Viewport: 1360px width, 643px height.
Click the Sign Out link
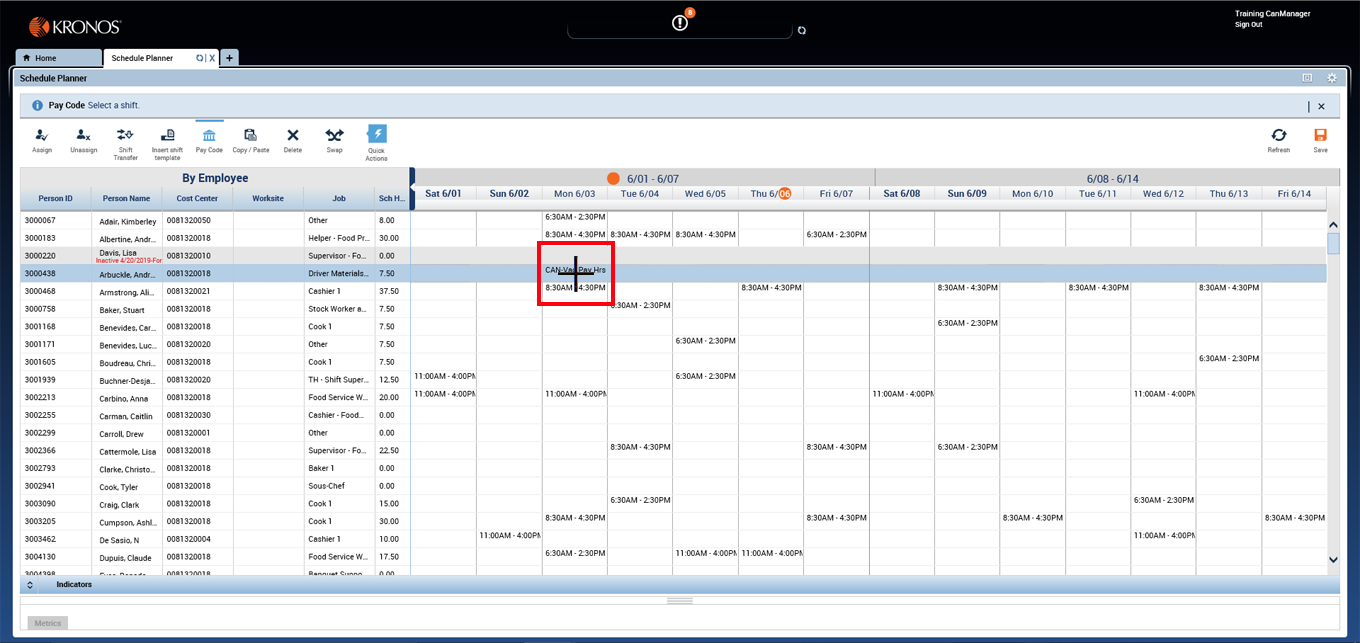click(x=1248, y=24)
